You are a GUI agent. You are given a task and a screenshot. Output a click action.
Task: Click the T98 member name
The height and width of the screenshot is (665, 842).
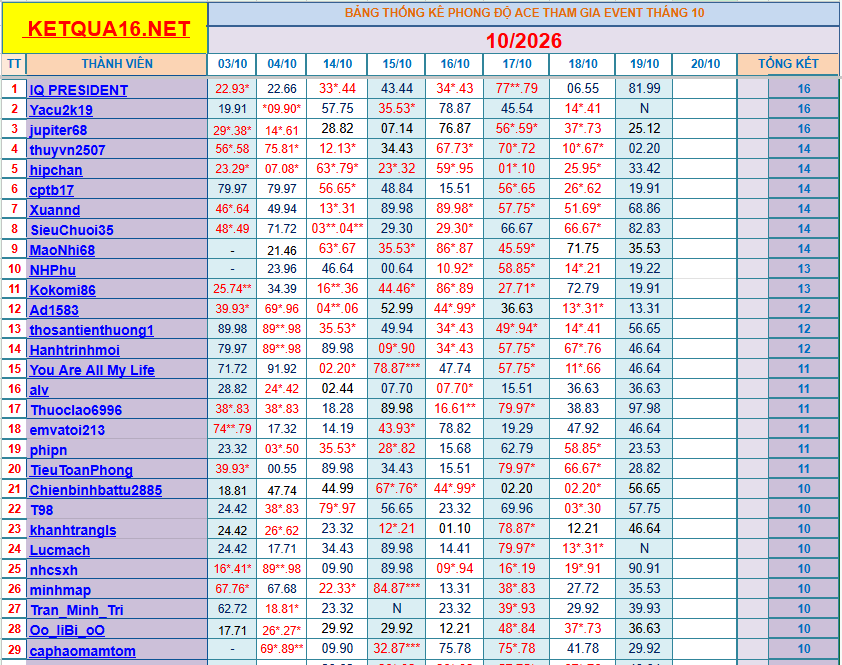coord(41,510)
